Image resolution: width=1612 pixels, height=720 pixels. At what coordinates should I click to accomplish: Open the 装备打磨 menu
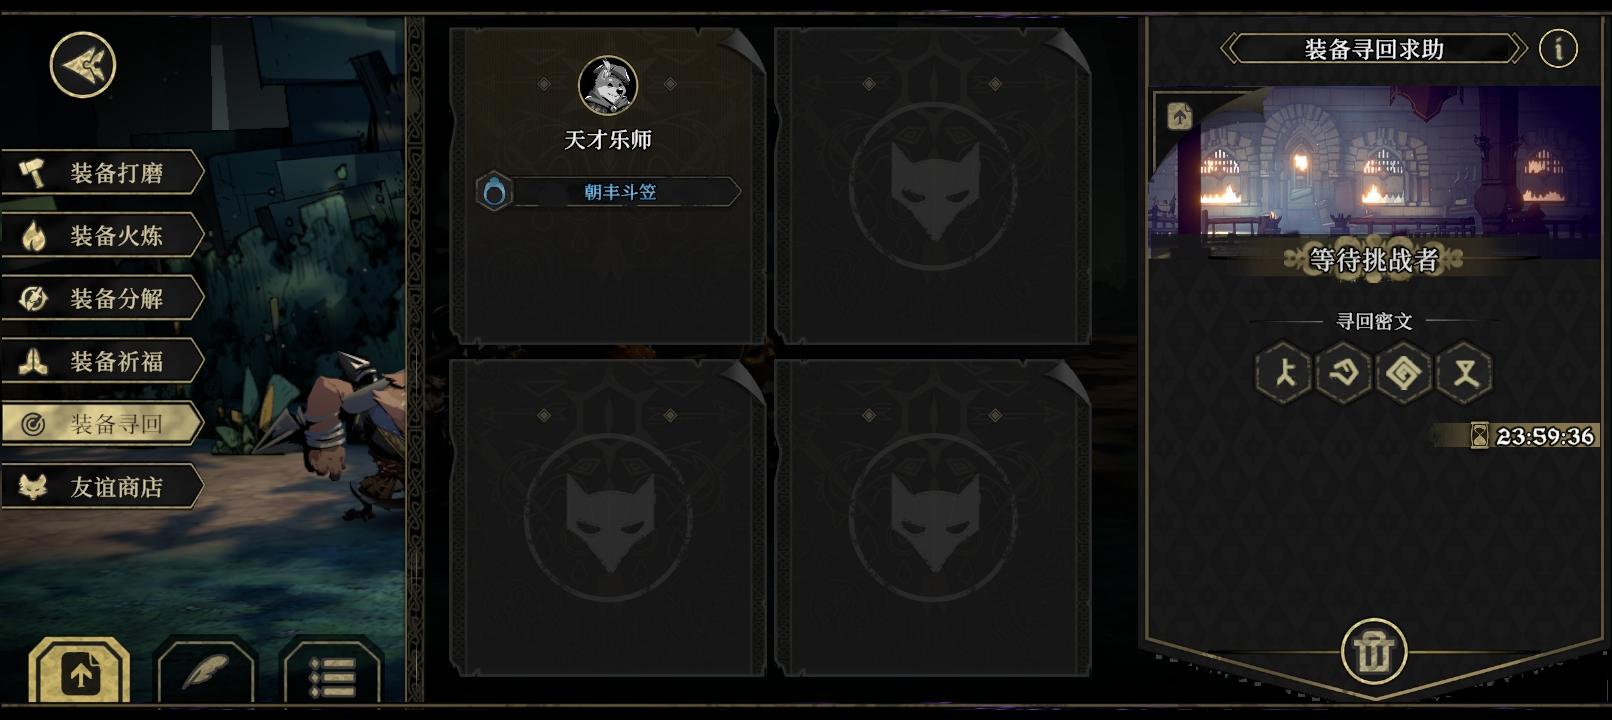[102, 173]
